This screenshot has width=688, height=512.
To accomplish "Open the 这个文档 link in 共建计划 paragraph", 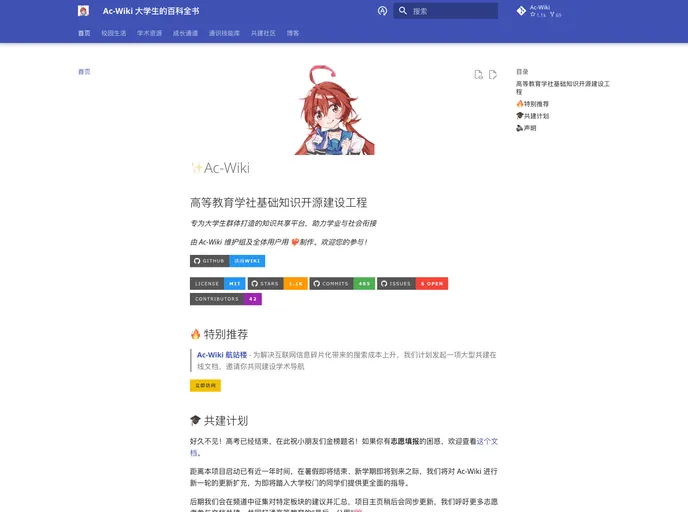I will pyautogui.click(x=487, y=441).
